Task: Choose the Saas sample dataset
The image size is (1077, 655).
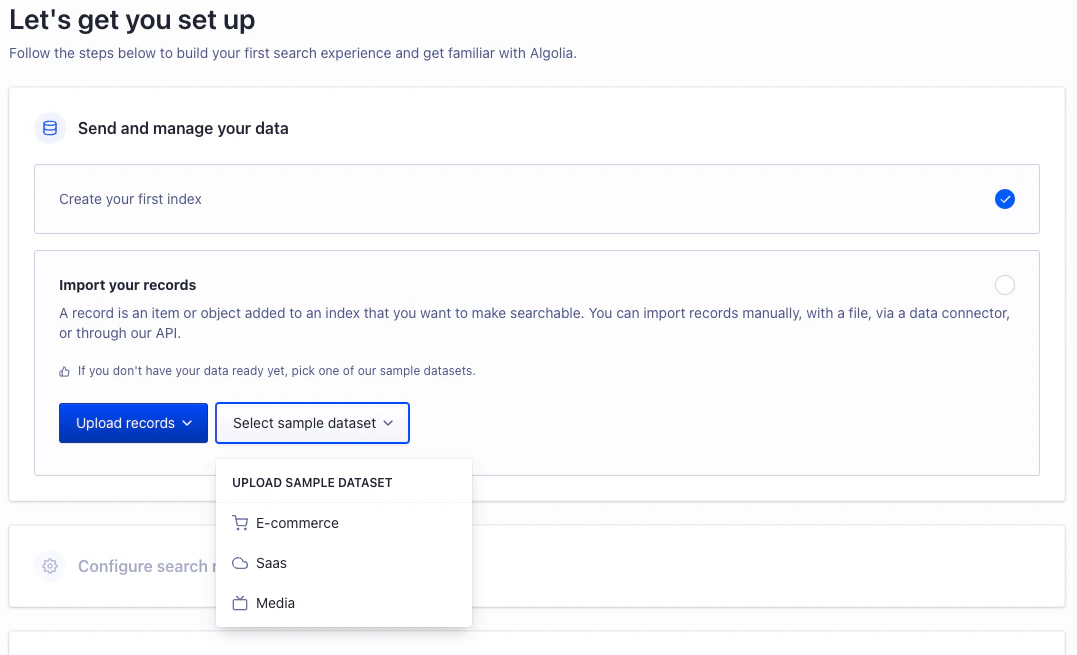Action: [x=344, y=563]
